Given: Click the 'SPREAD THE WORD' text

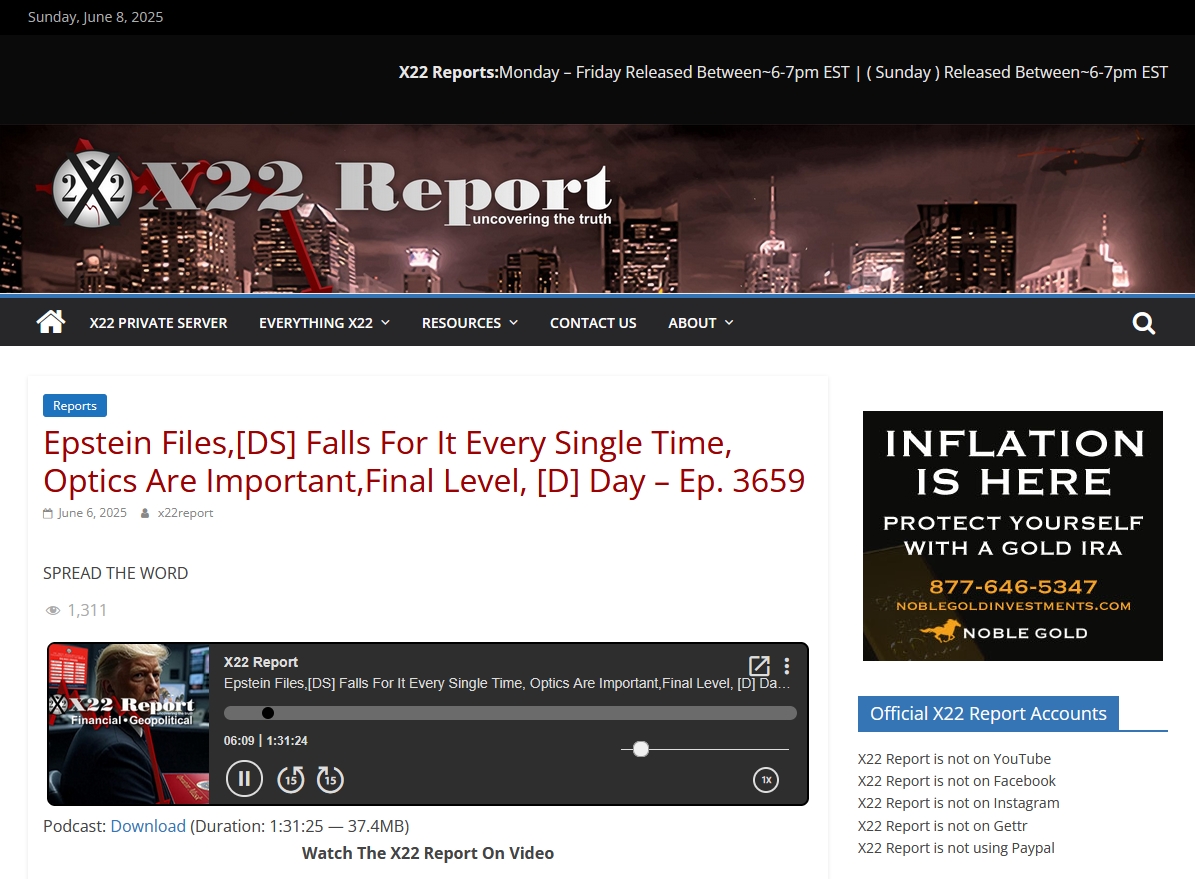Looking at the screenshot, I should point(115,573).
